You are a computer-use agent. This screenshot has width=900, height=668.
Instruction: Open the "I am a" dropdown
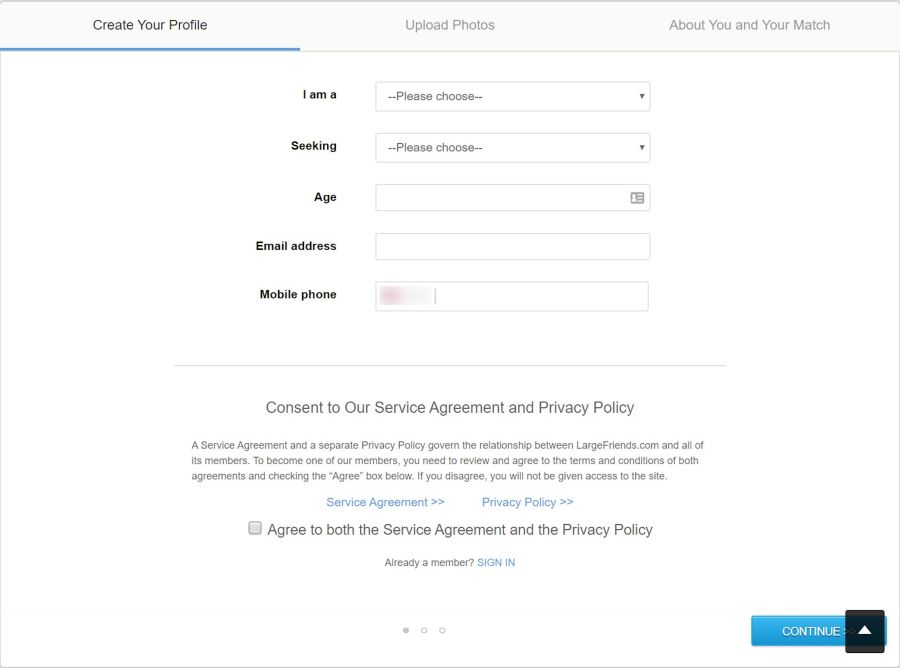click(x=512, y=96)
